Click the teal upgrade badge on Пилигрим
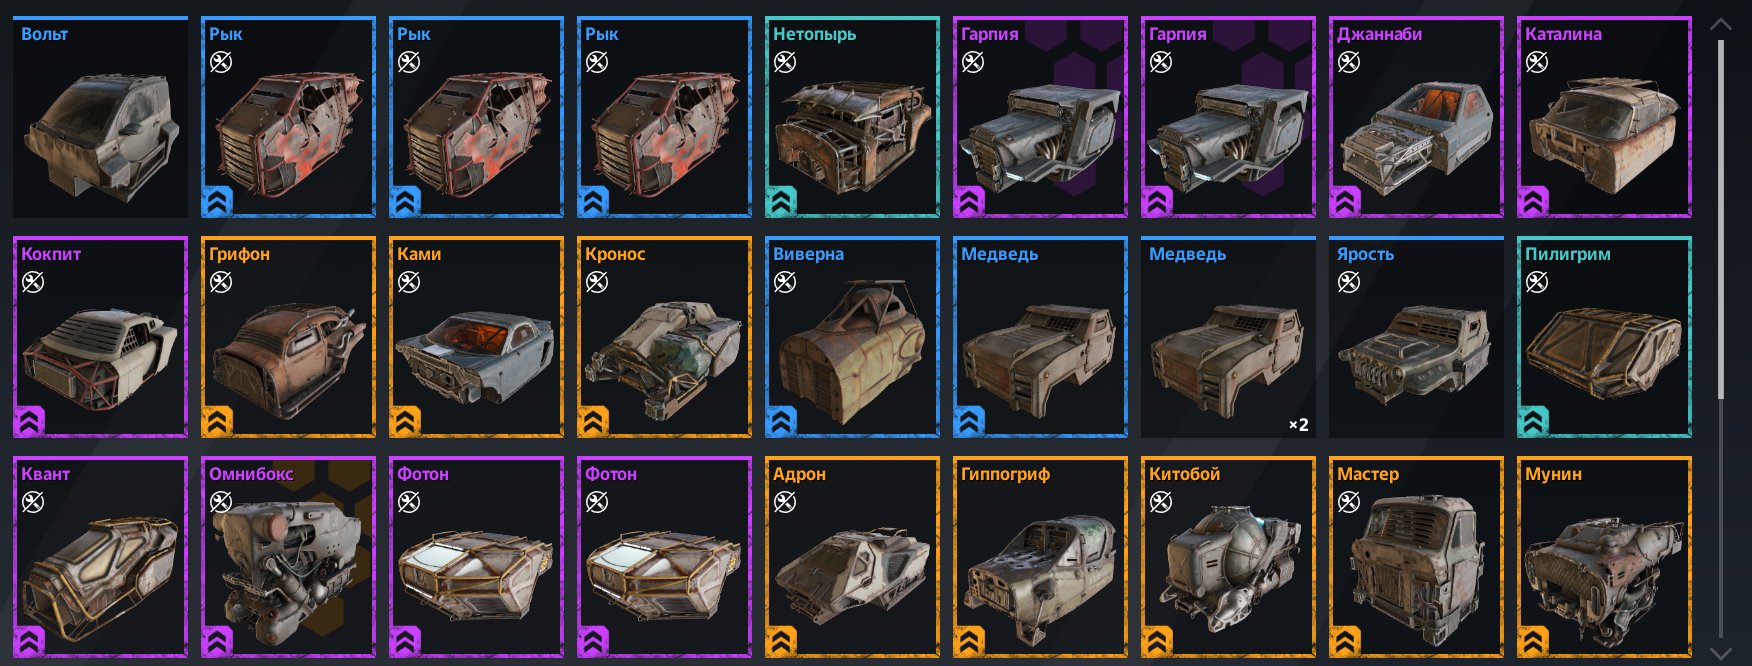 pyautogui.click(x=1533, y=422)
